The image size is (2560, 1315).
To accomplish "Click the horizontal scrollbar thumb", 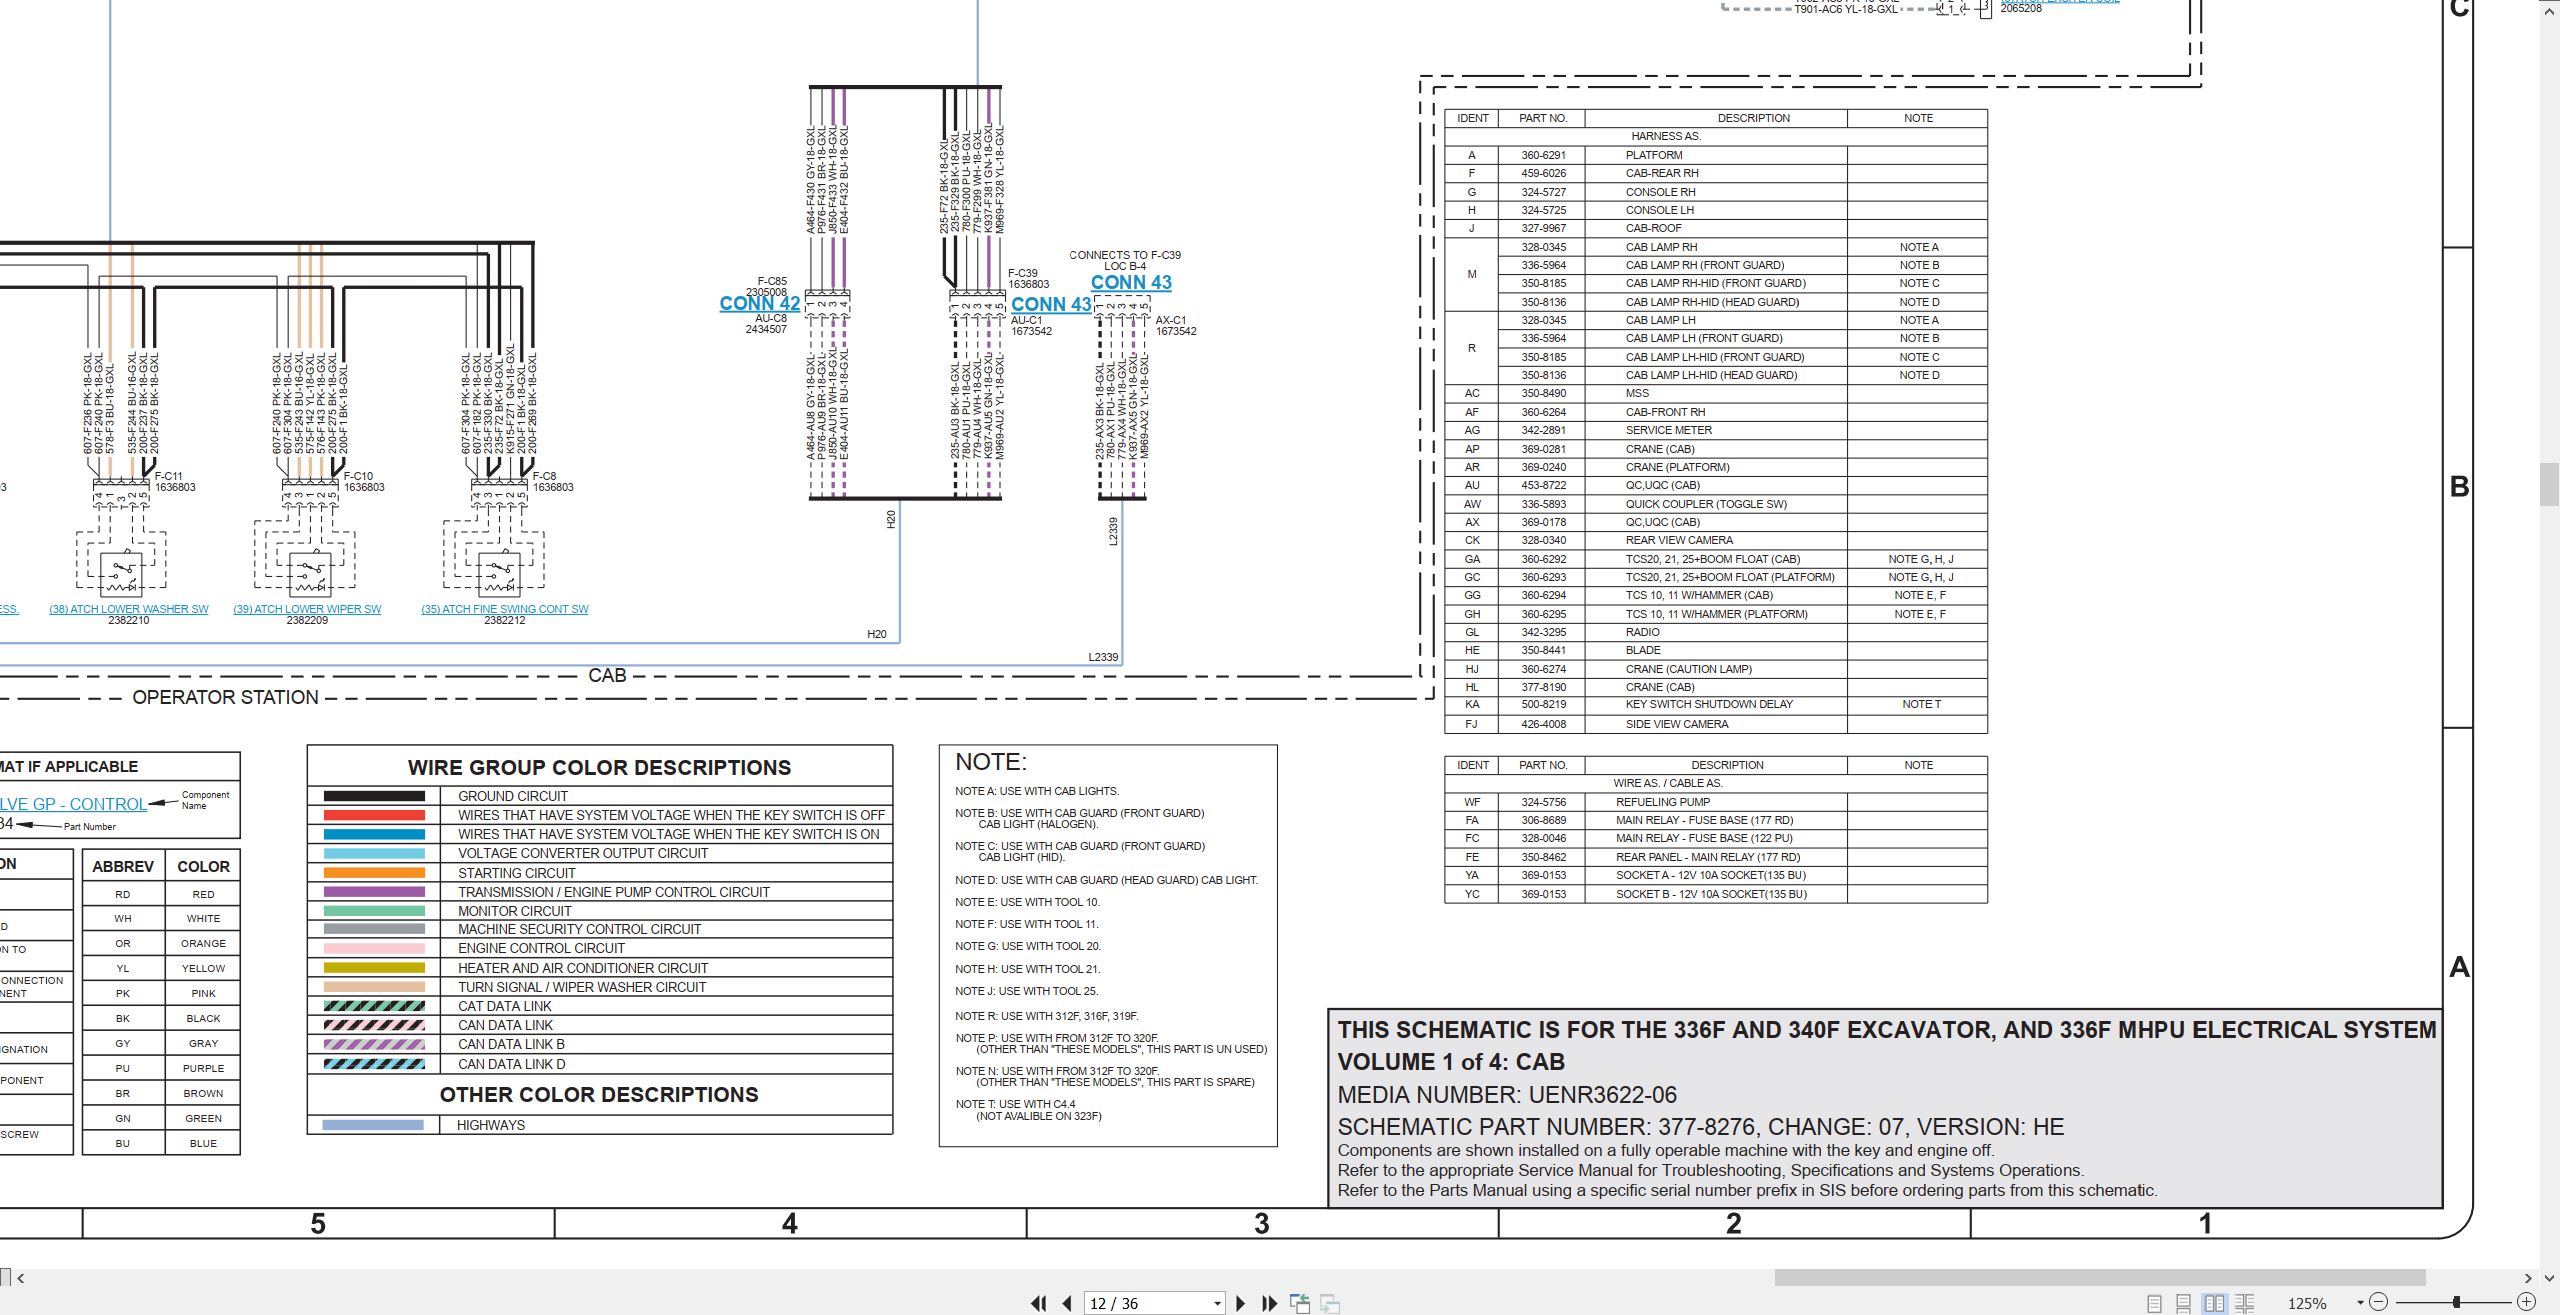I will [2100, 1278].
